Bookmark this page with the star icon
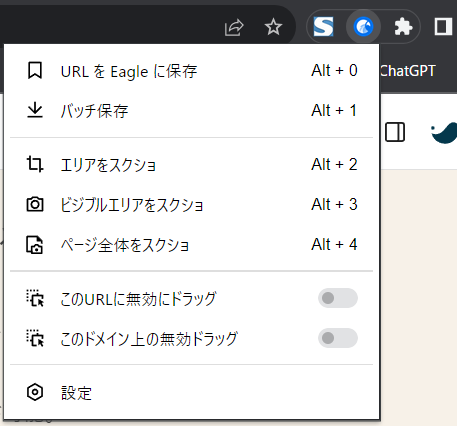The image size is (457, 426). (273, 27)
